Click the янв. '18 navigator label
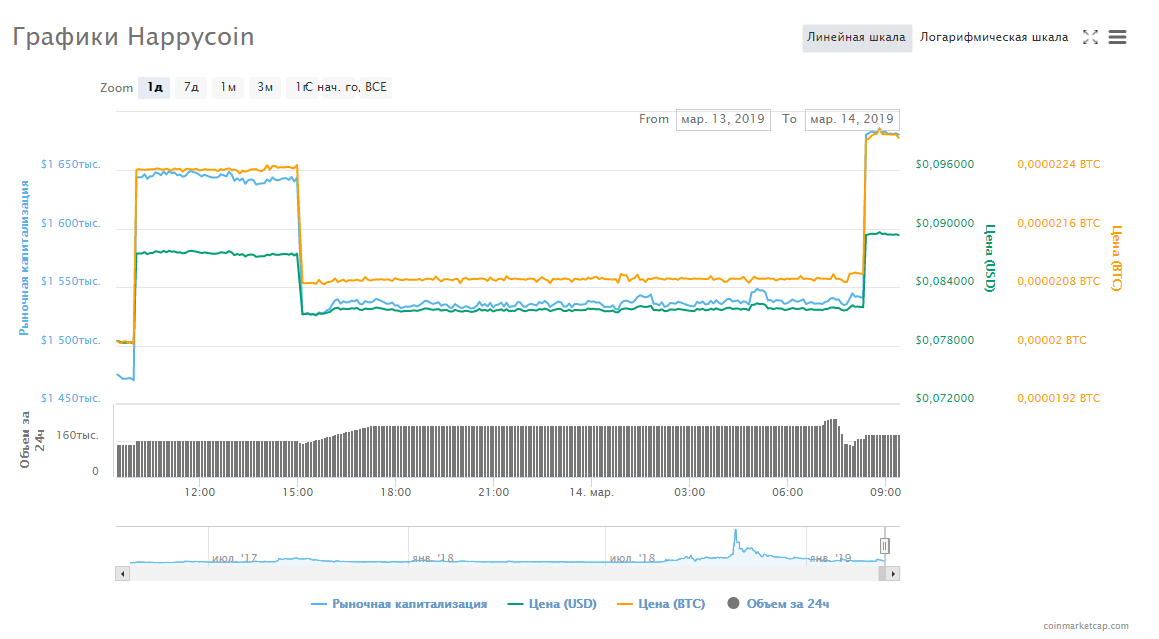Image resolution: width=1159 pixels, height=639 pixels. click(x=433, y=558)
